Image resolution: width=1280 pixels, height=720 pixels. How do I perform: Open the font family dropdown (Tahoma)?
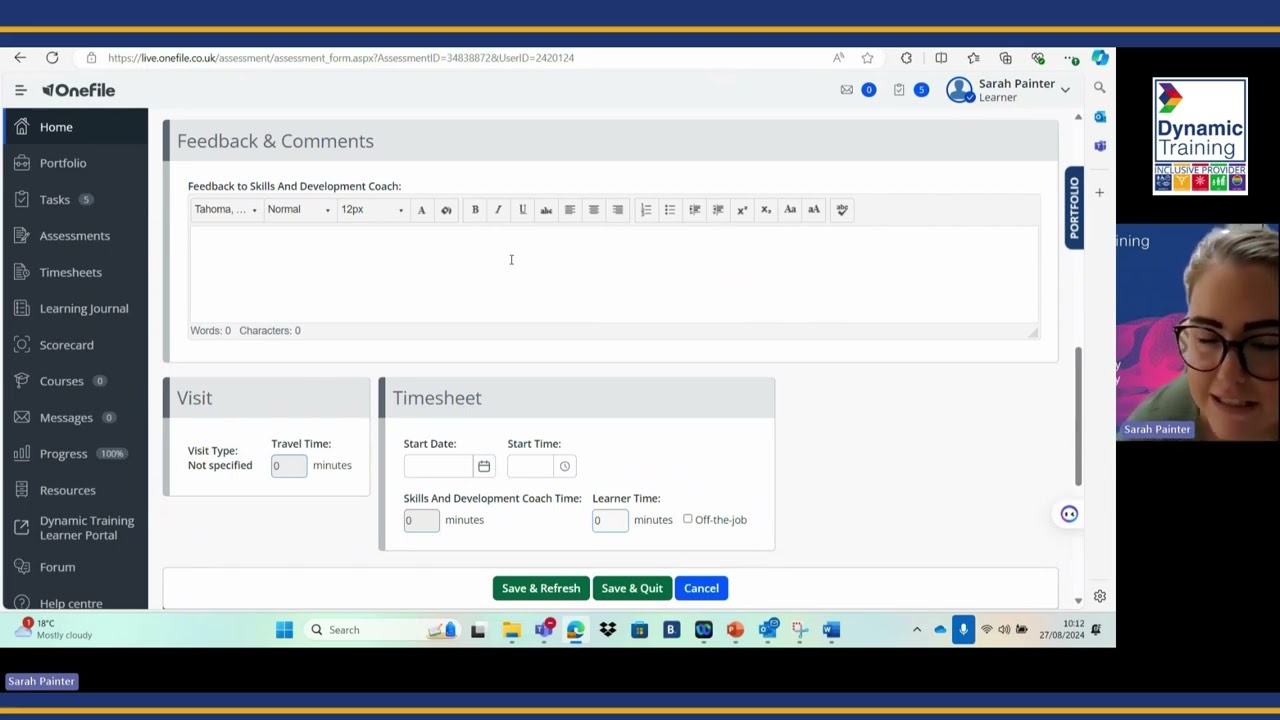(226, 210)
